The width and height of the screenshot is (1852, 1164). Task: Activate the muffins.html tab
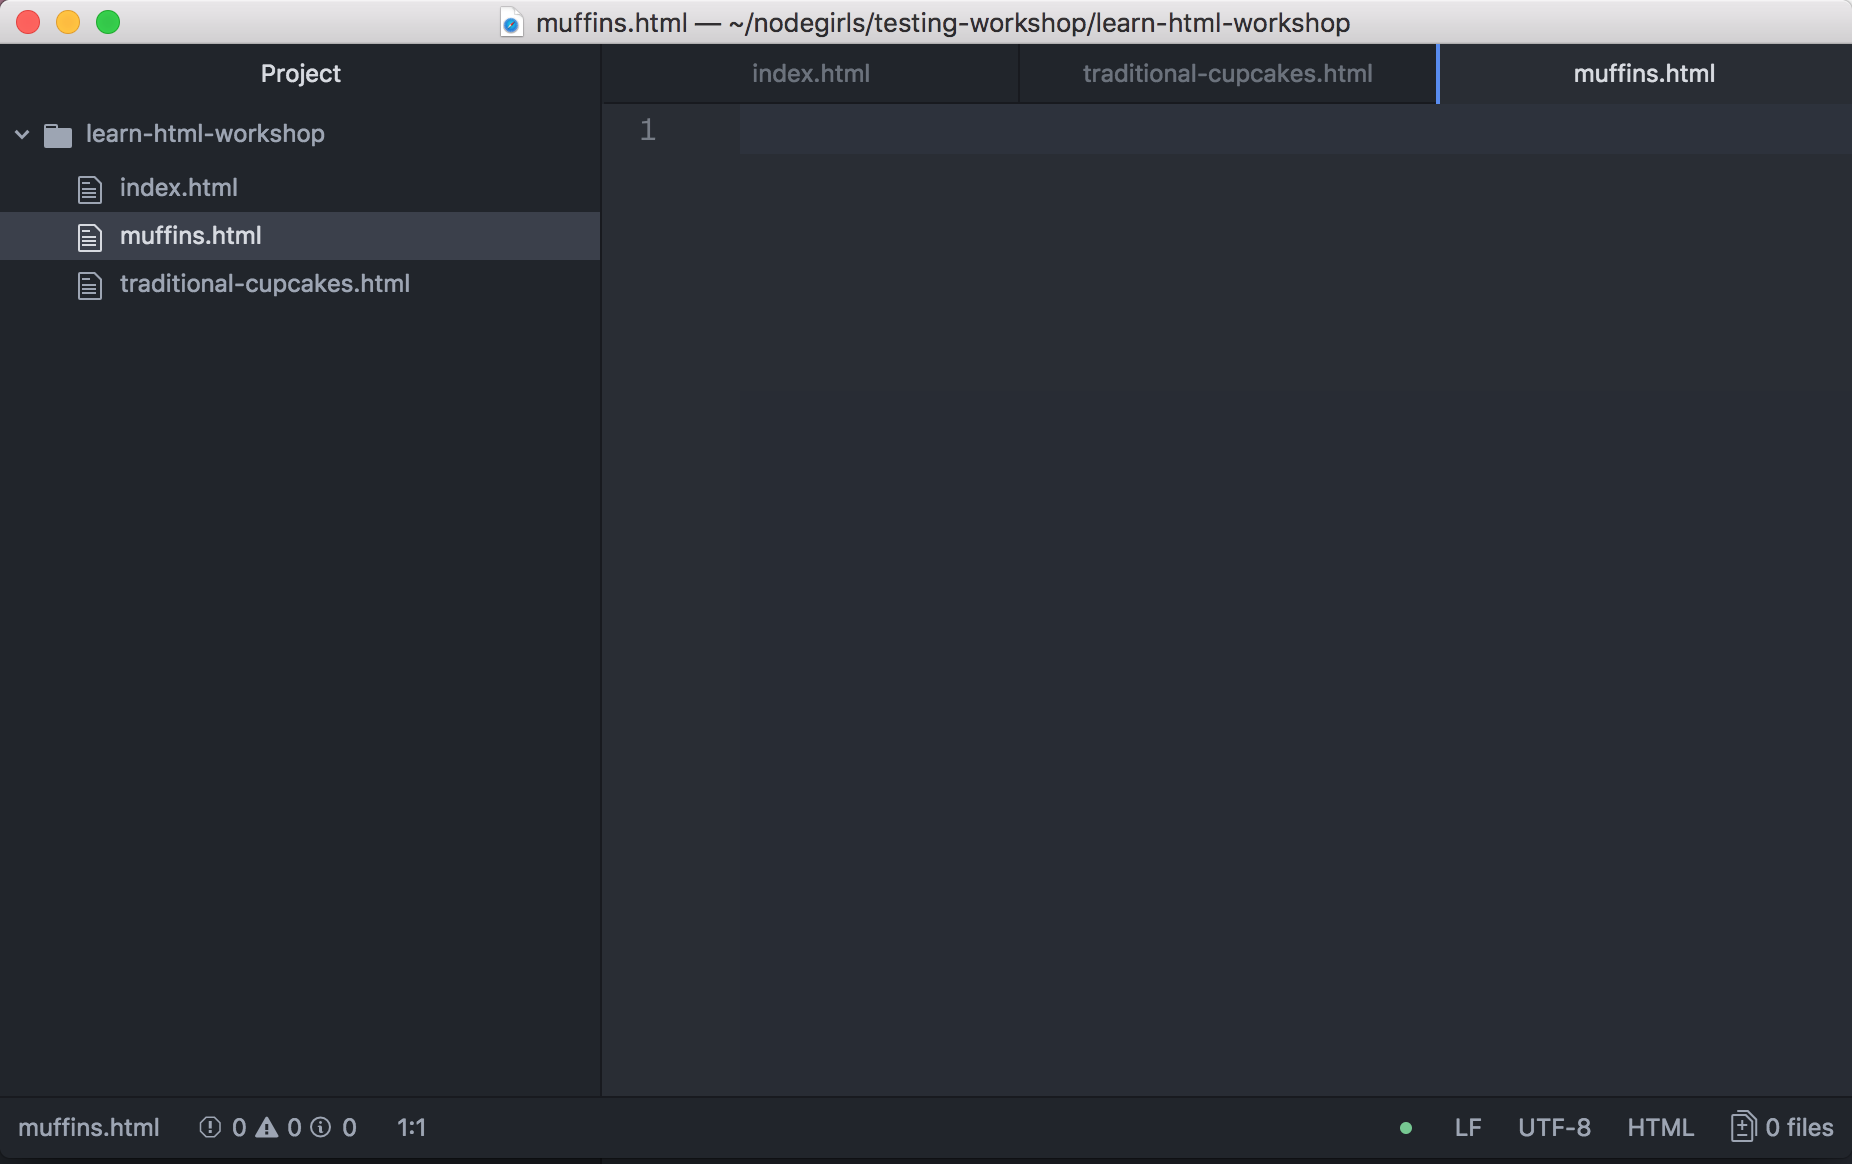(1644, 74)
